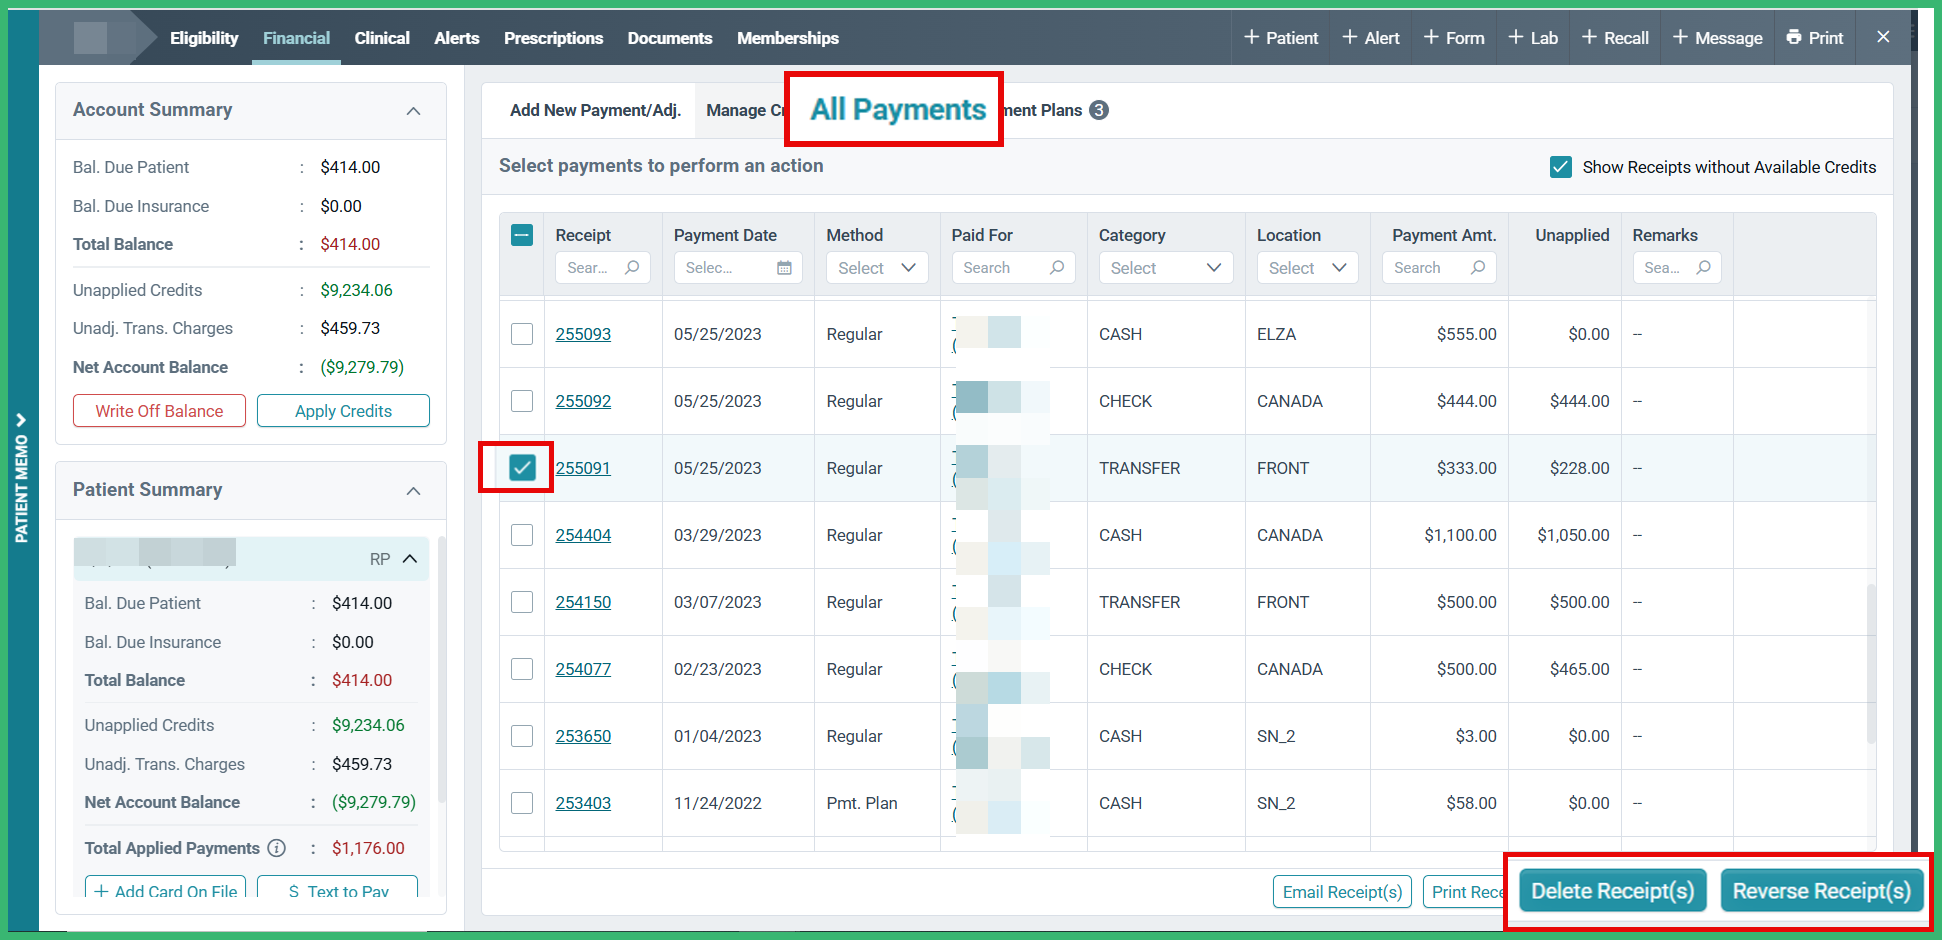Click the info icon beside Total Applied Payments
Image resolution: width=1942 pixels, height=940 pixels.
277,848
